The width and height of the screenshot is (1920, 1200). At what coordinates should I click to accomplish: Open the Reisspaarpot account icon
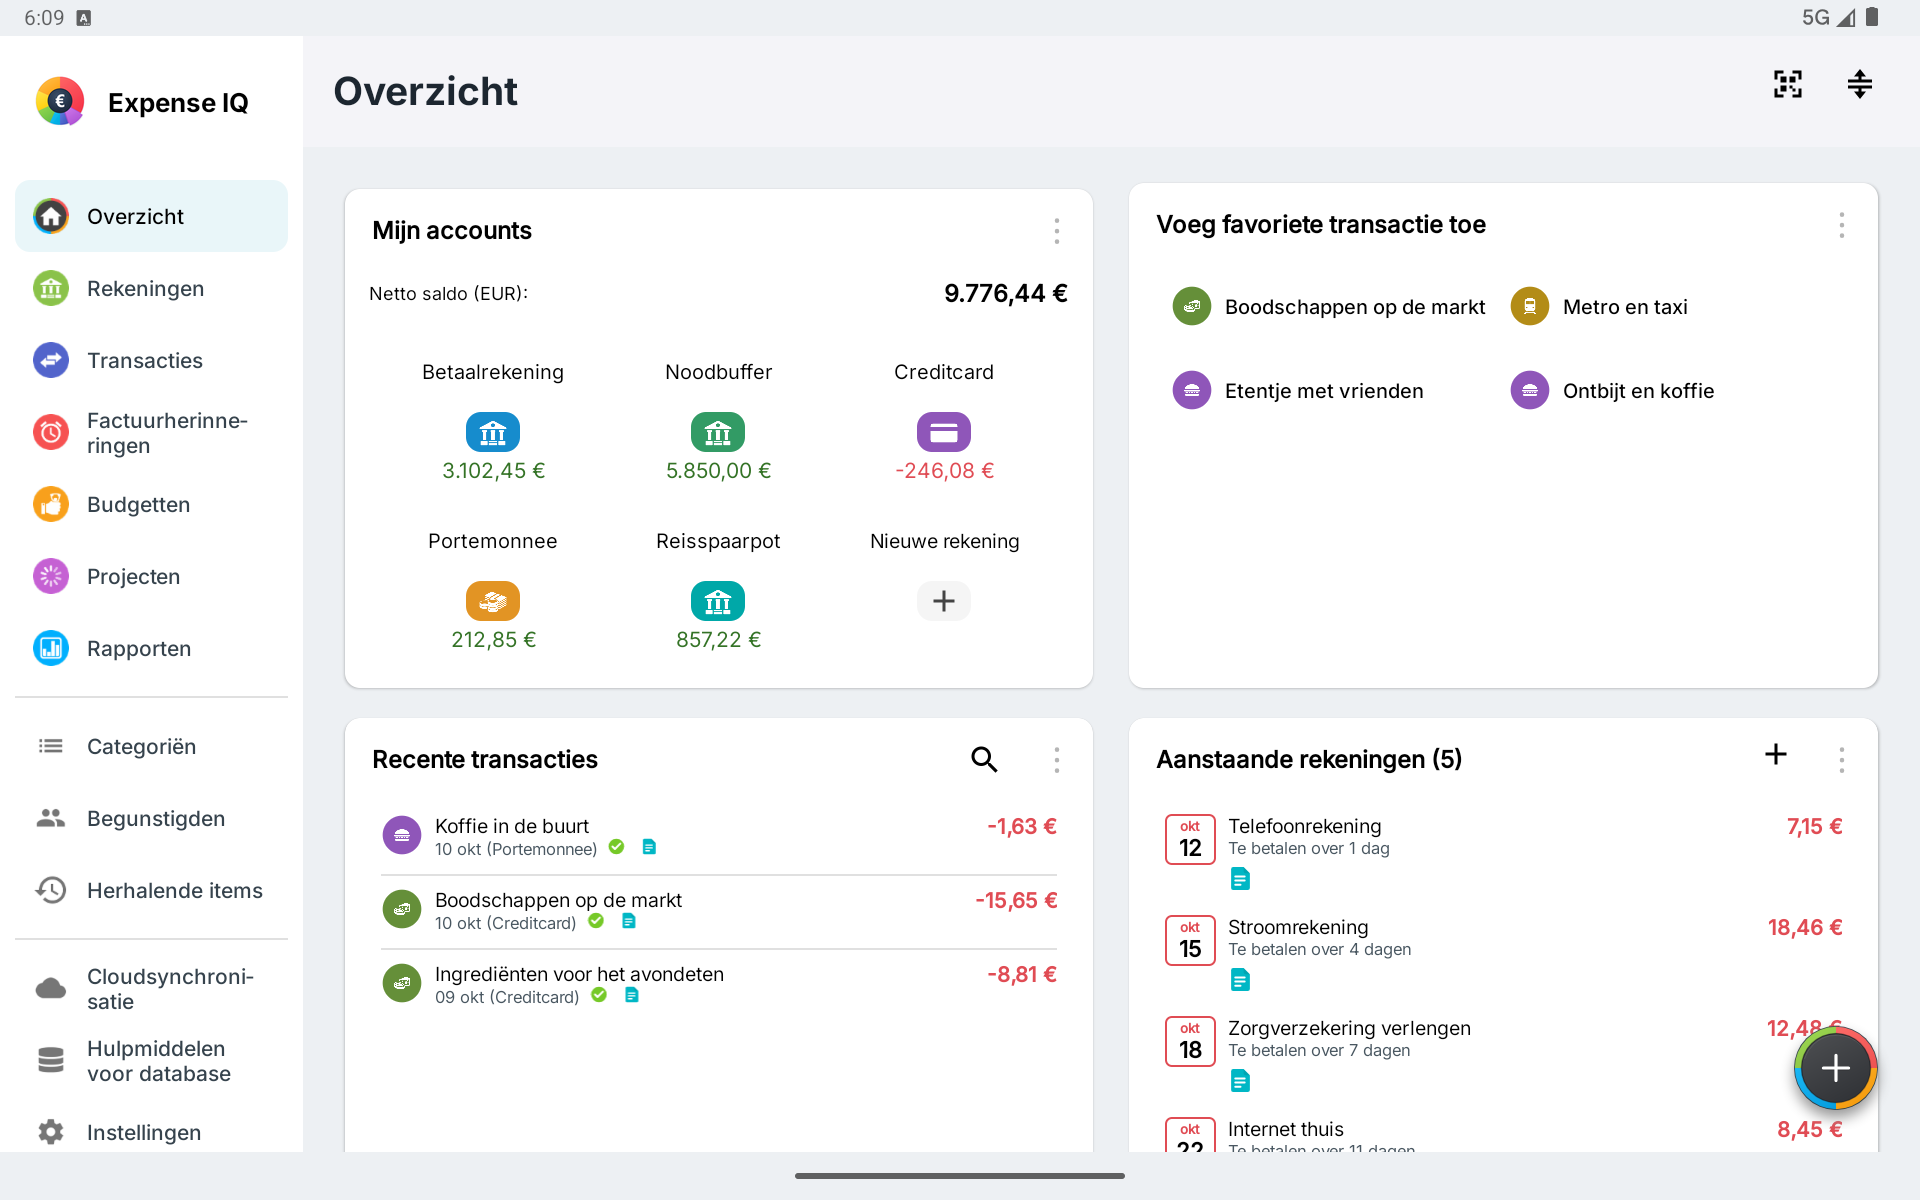(718, 601)
